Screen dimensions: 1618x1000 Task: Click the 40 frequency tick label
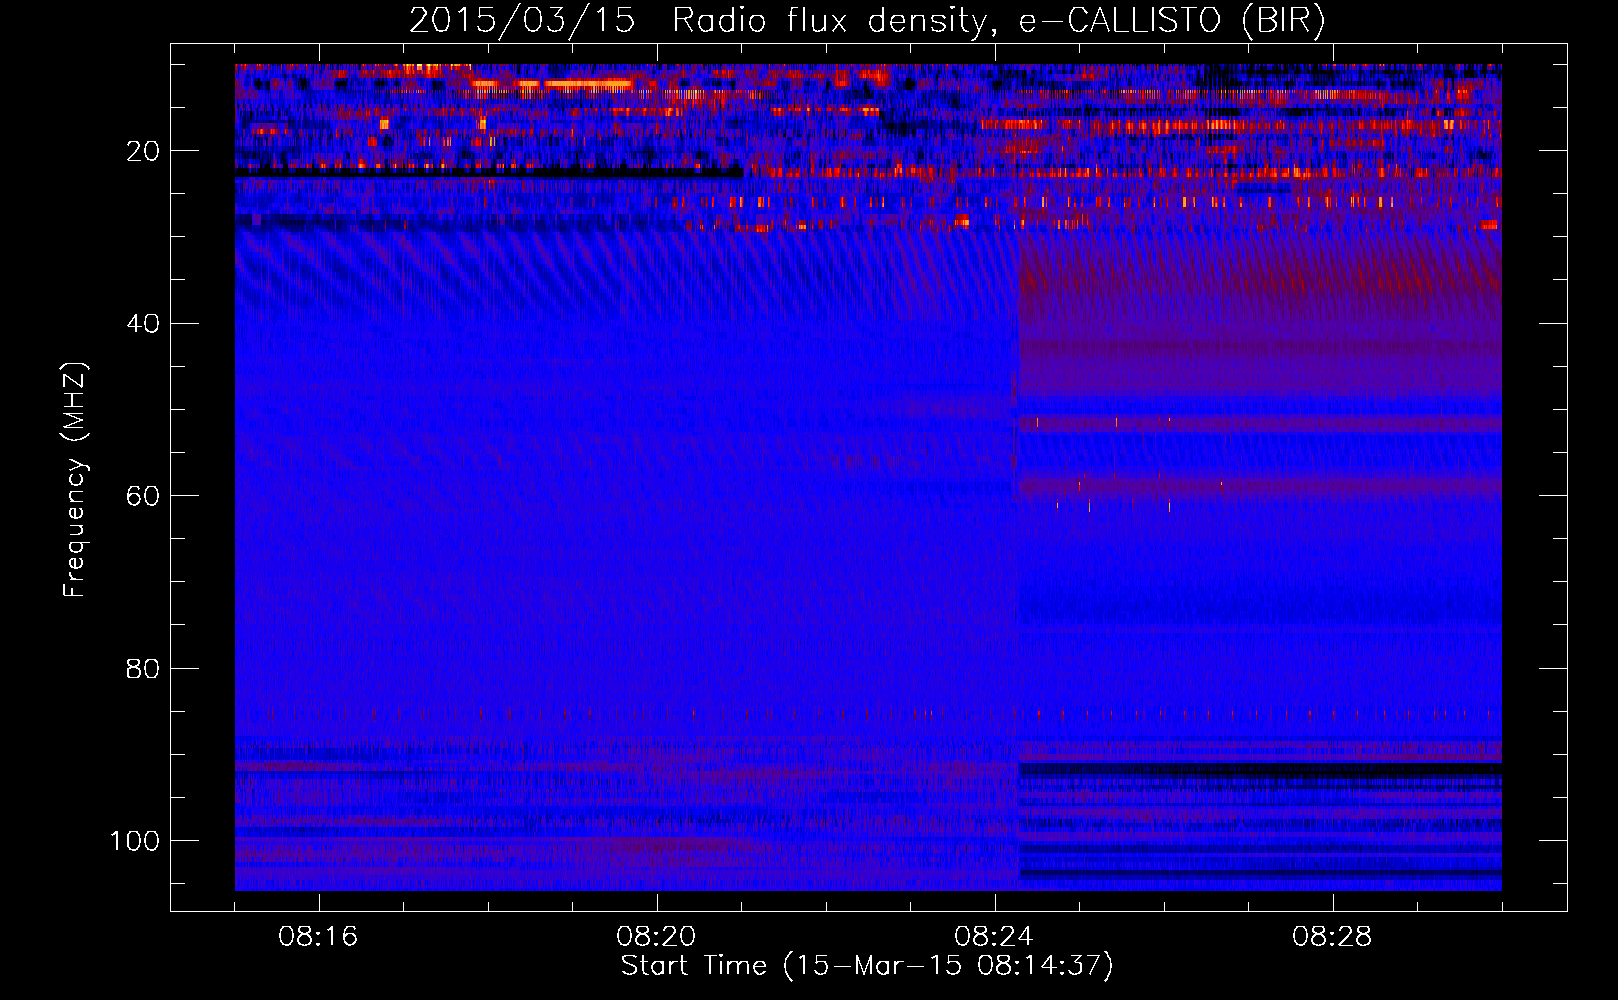[143, 324]
